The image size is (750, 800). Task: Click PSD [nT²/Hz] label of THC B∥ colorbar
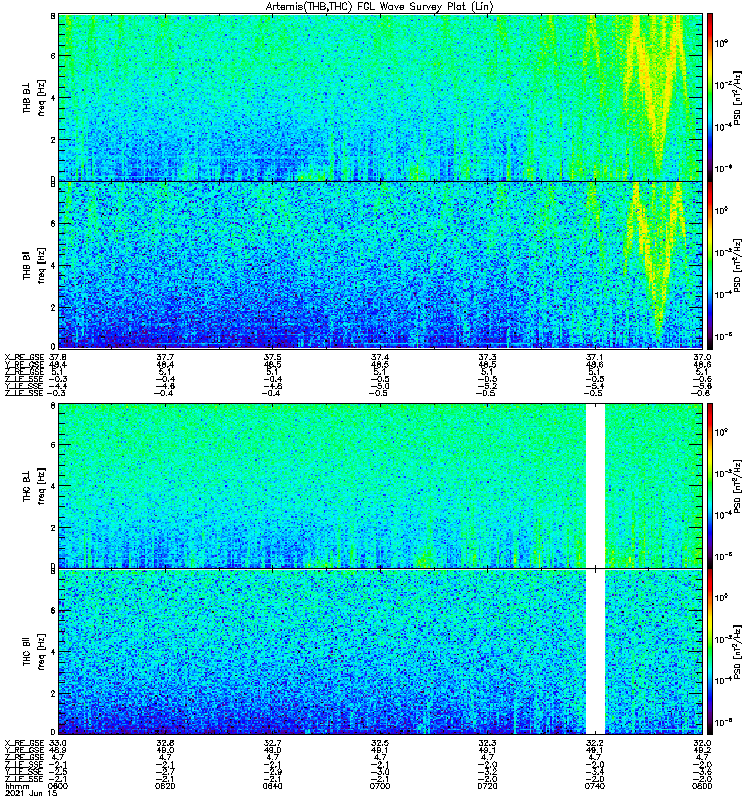click(x=737, y=652)
